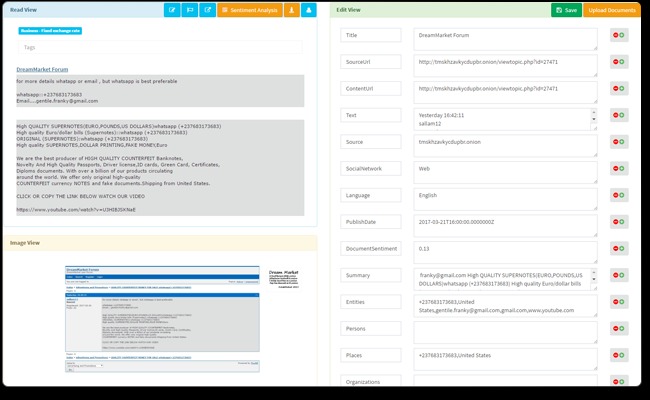Click red minus icon for Text row
This screenshot has width=650, height=400.
[x=616, y=115]
